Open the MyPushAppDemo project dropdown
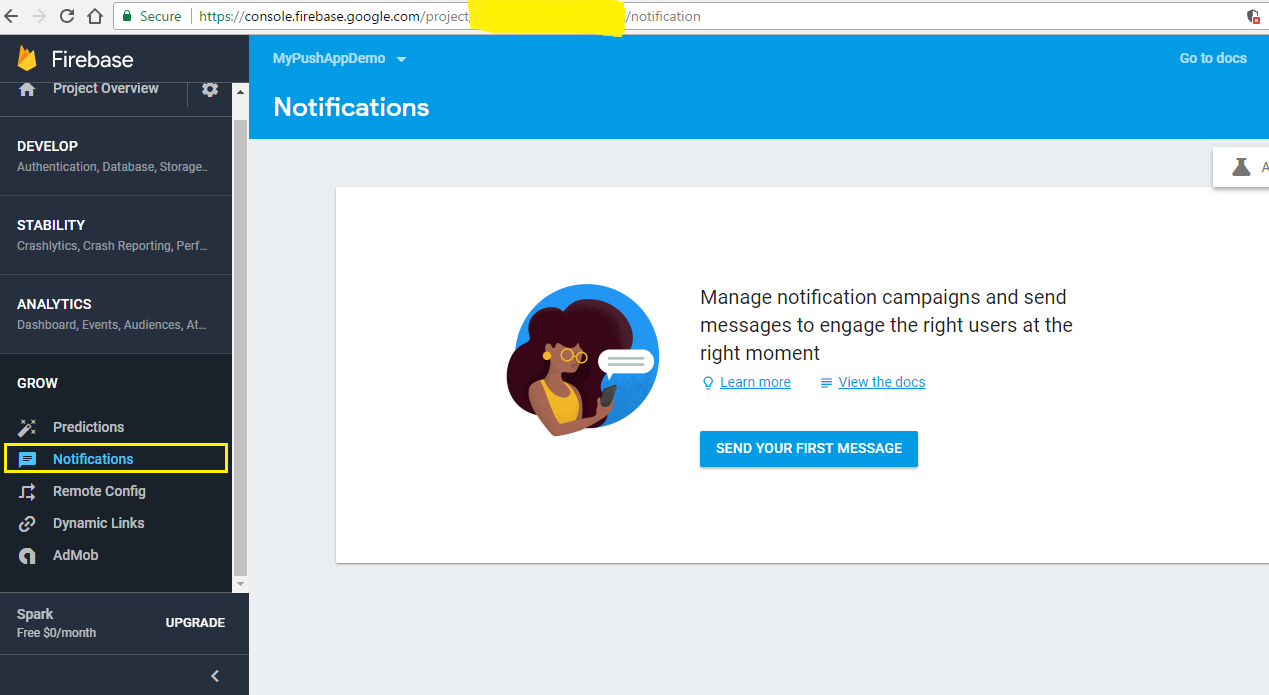Image resolution: width=1269 pixels, height=695 pixels. tap(340, 59)
